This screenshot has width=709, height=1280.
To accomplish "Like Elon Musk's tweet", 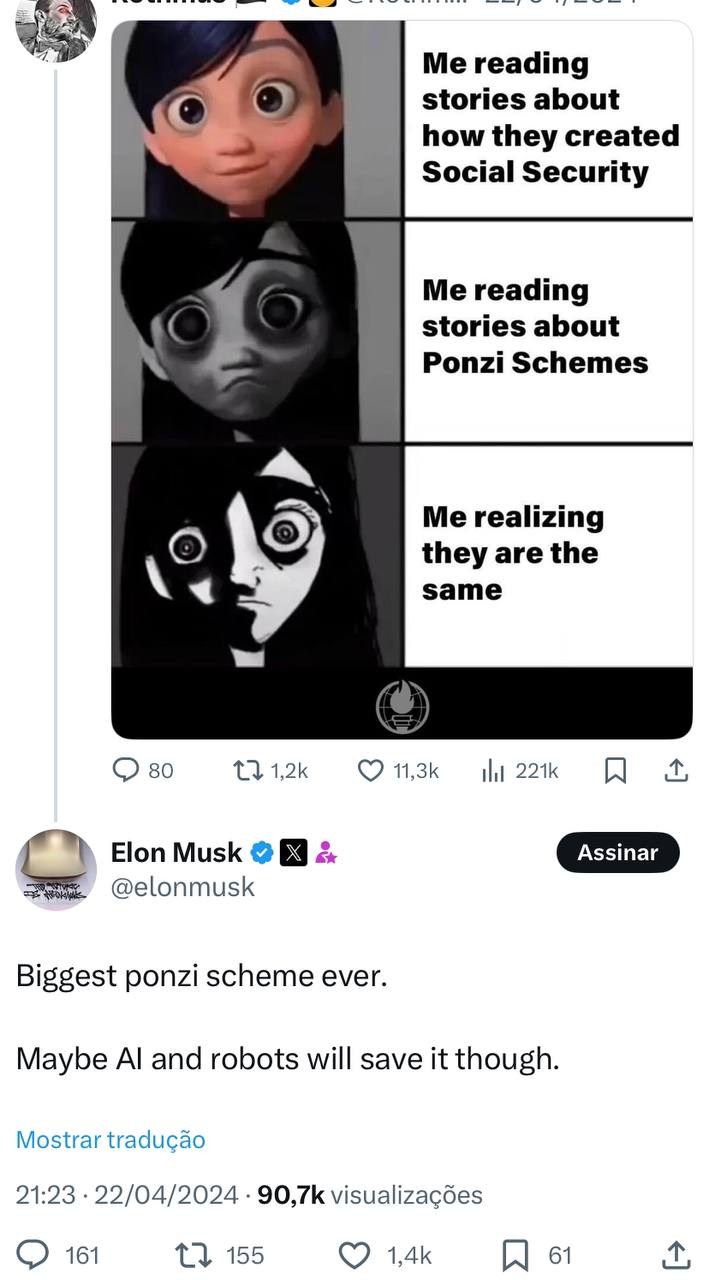I will (355, 1255).
